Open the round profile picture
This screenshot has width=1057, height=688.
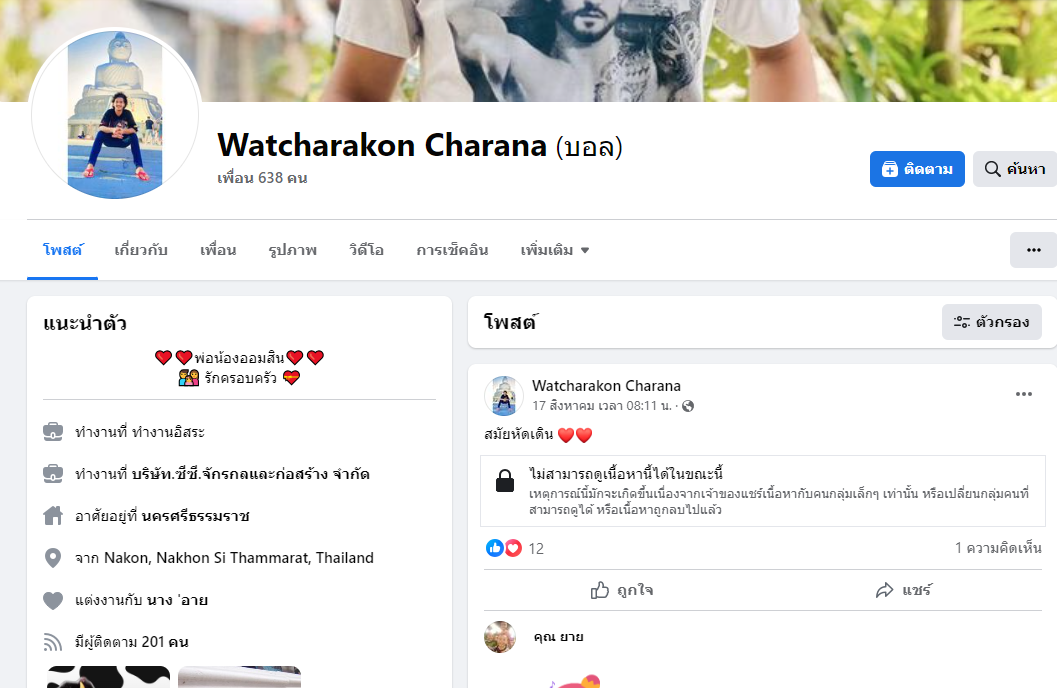point(115,115)
